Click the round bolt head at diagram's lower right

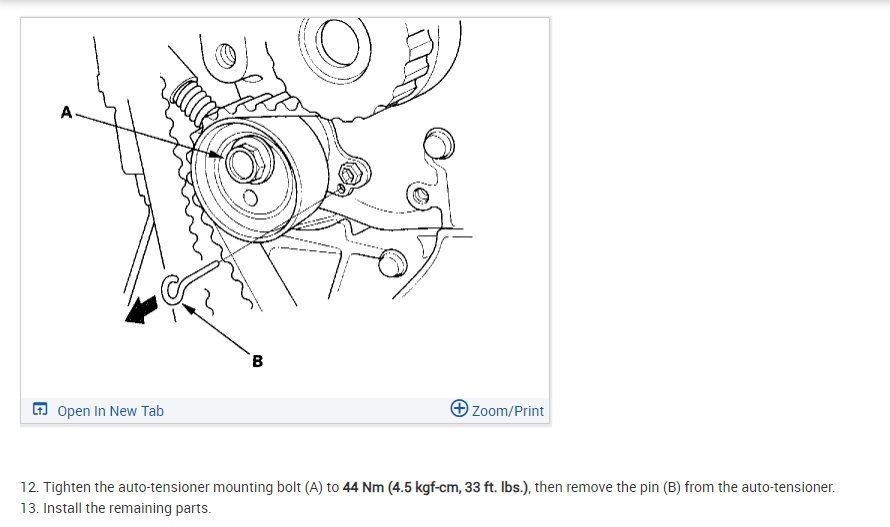pos(393,263)
